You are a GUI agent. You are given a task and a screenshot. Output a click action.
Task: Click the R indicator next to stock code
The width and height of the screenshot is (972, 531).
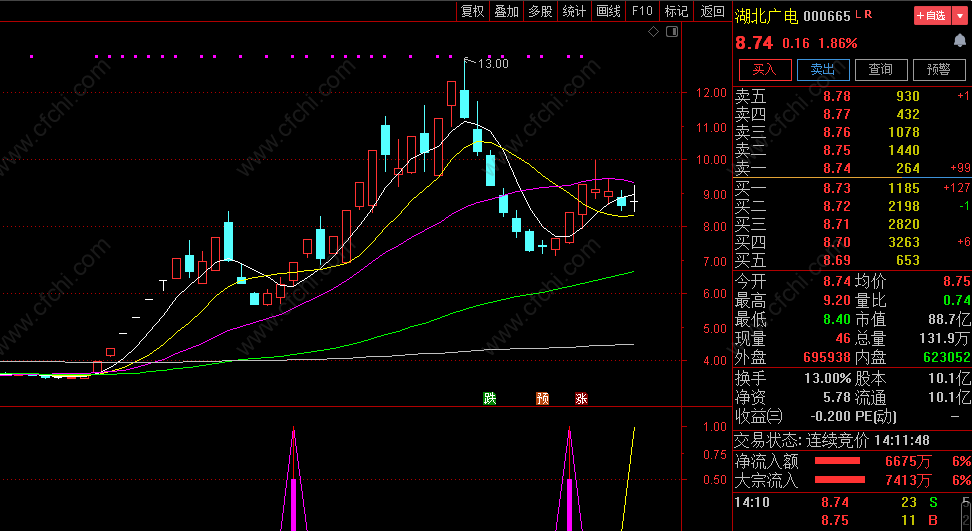click(x=868, y=14)
